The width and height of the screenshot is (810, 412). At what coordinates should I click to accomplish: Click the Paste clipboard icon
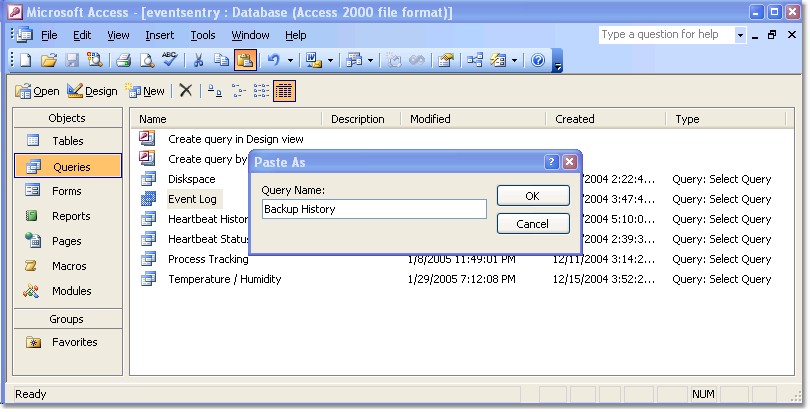point(245,60)
